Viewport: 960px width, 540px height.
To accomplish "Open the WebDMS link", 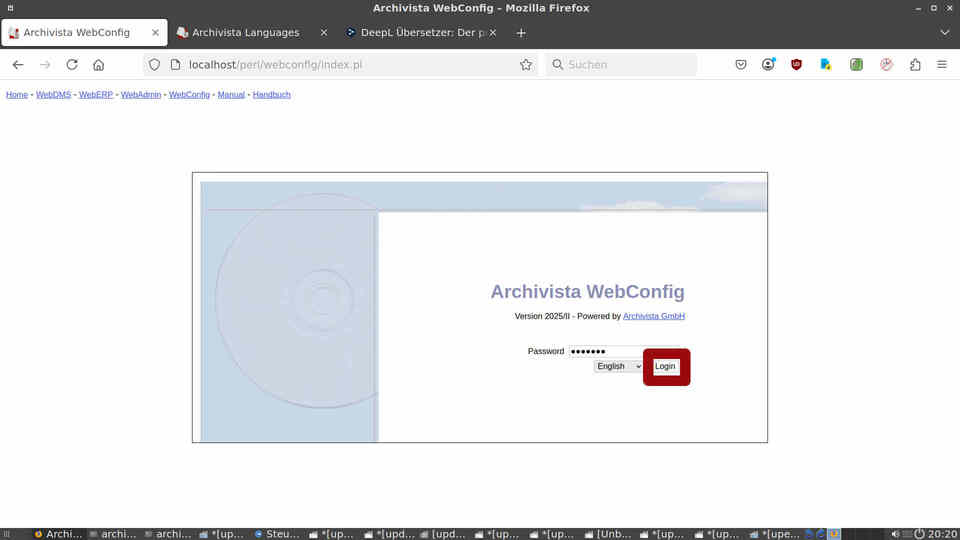I will pyautogui.click(x=53, y=94).
